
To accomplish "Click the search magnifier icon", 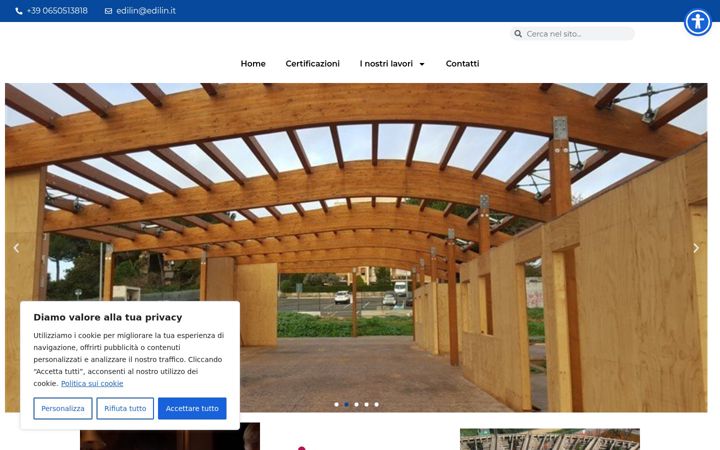I will click(518, 34).
